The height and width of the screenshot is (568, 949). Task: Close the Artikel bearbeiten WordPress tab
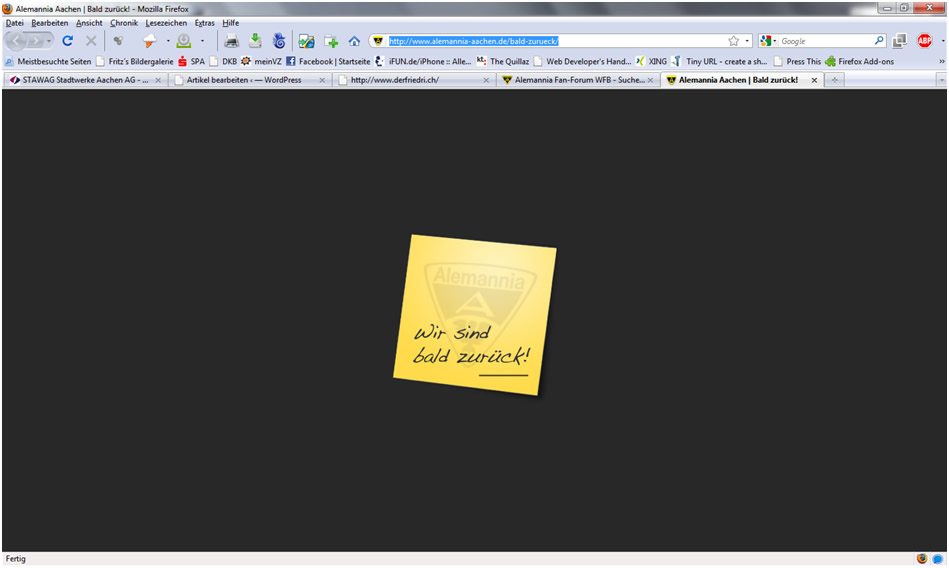click(x=322, y=80)
